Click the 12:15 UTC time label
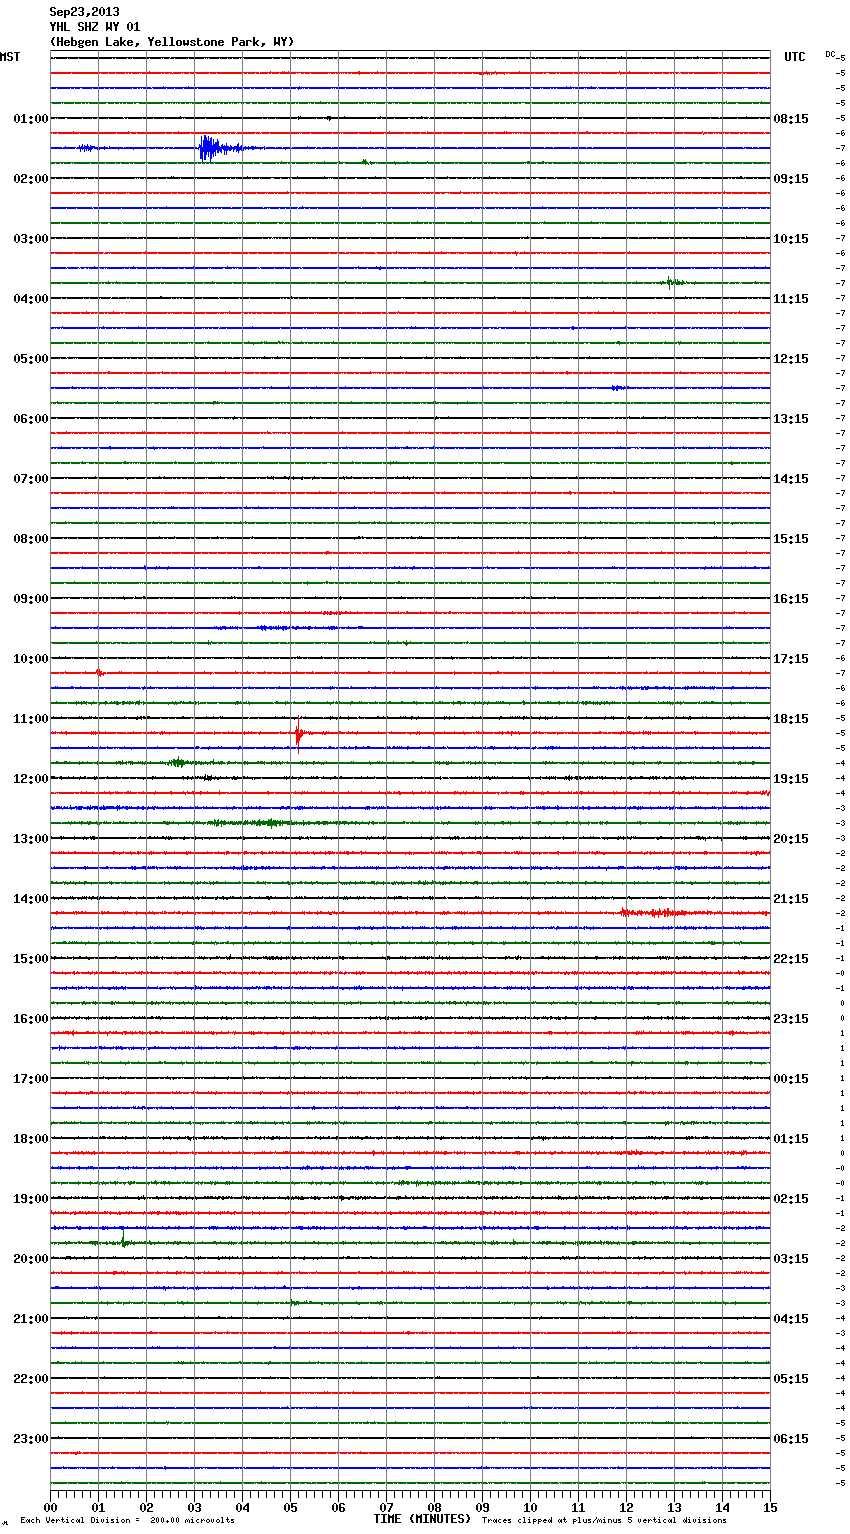Image resolution: width=850 pixels, height=1534 pixels. pos(791,359)
